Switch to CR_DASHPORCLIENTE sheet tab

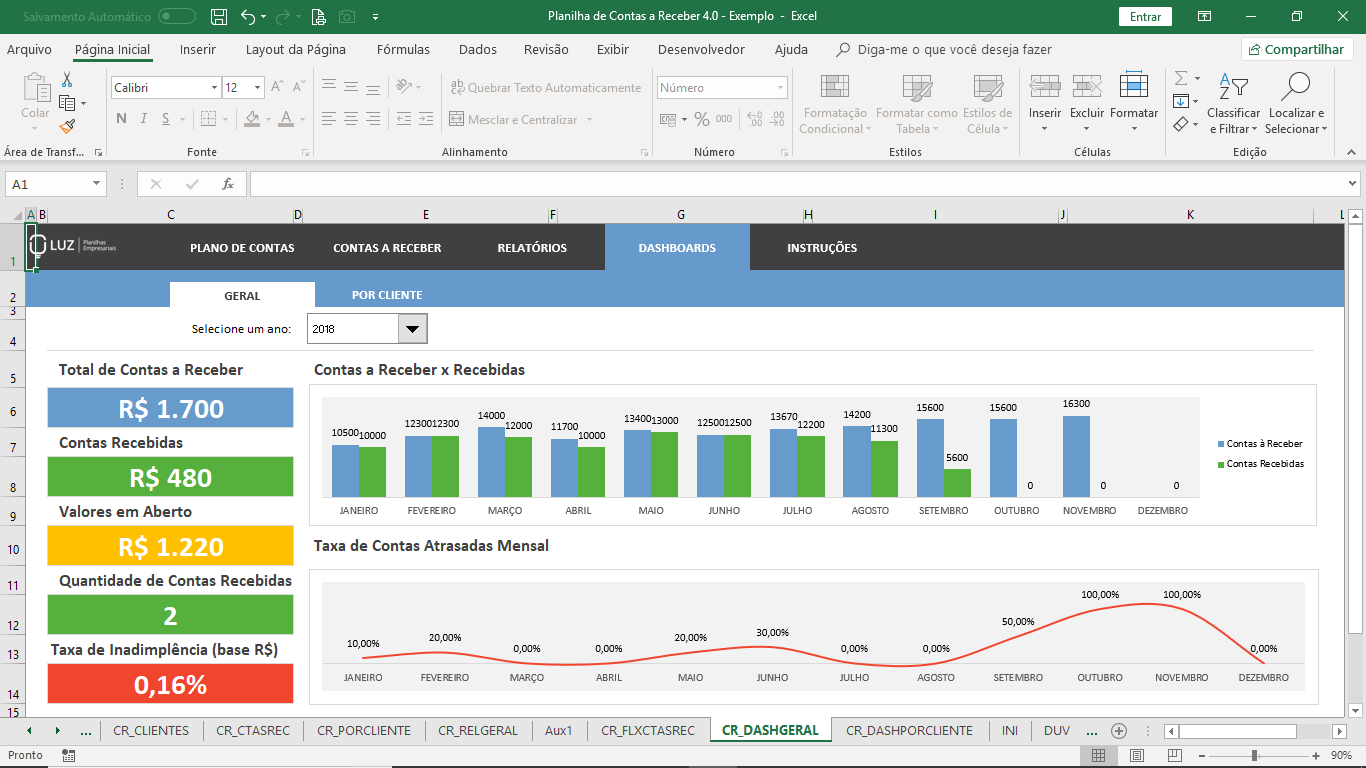point(909,731)
